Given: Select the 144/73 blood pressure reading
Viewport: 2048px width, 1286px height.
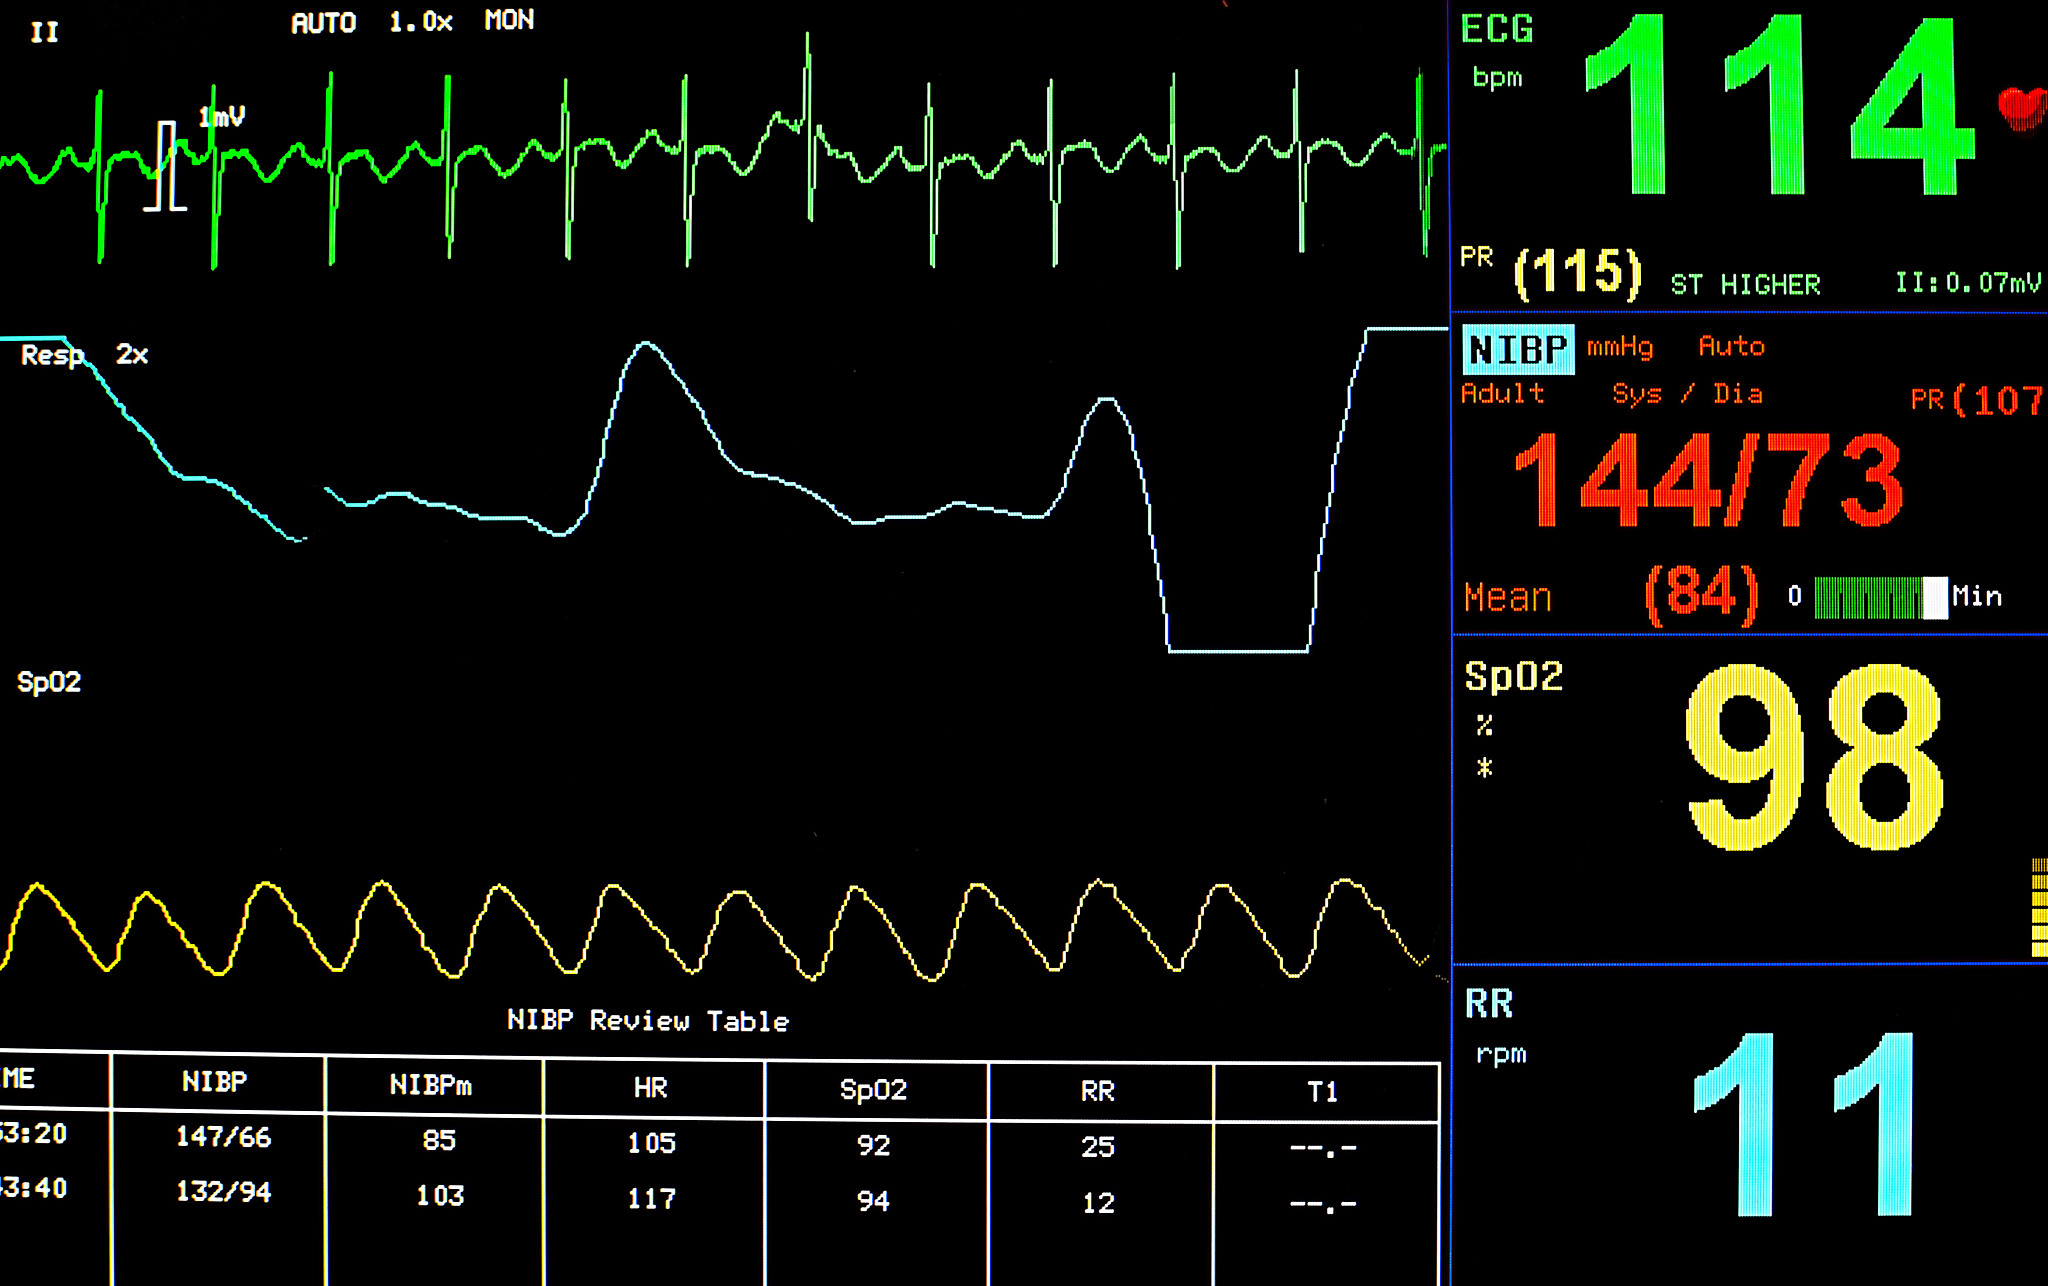Looking at the screenshot, I should click(x=1708, y=481).
